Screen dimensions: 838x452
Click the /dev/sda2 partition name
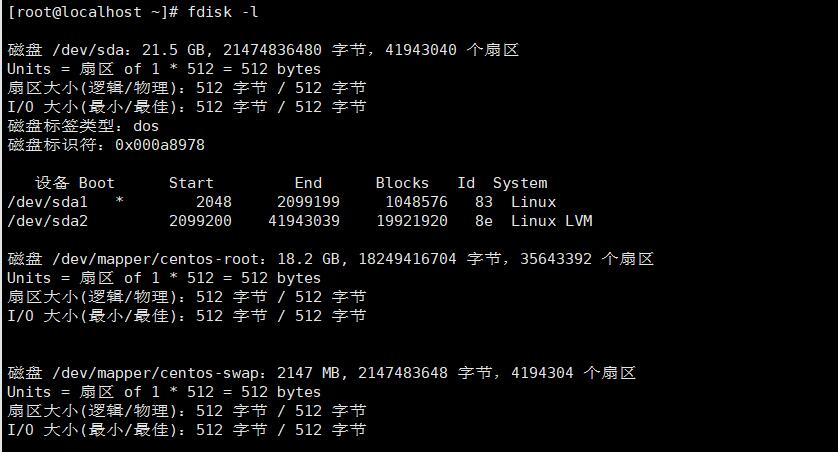pos(47,221)
